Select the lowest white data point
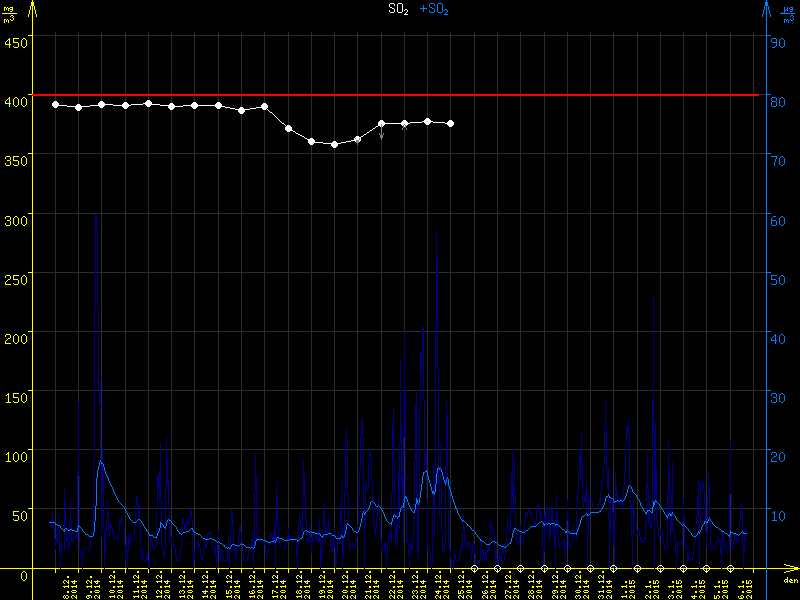The height and width of the screenshot is (600, 800). tap(334, 144)
